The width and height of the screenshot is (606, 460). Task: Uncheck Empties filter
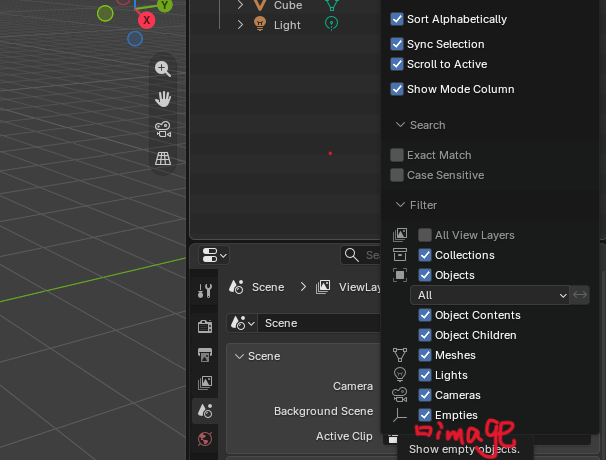tap(425, 415)
